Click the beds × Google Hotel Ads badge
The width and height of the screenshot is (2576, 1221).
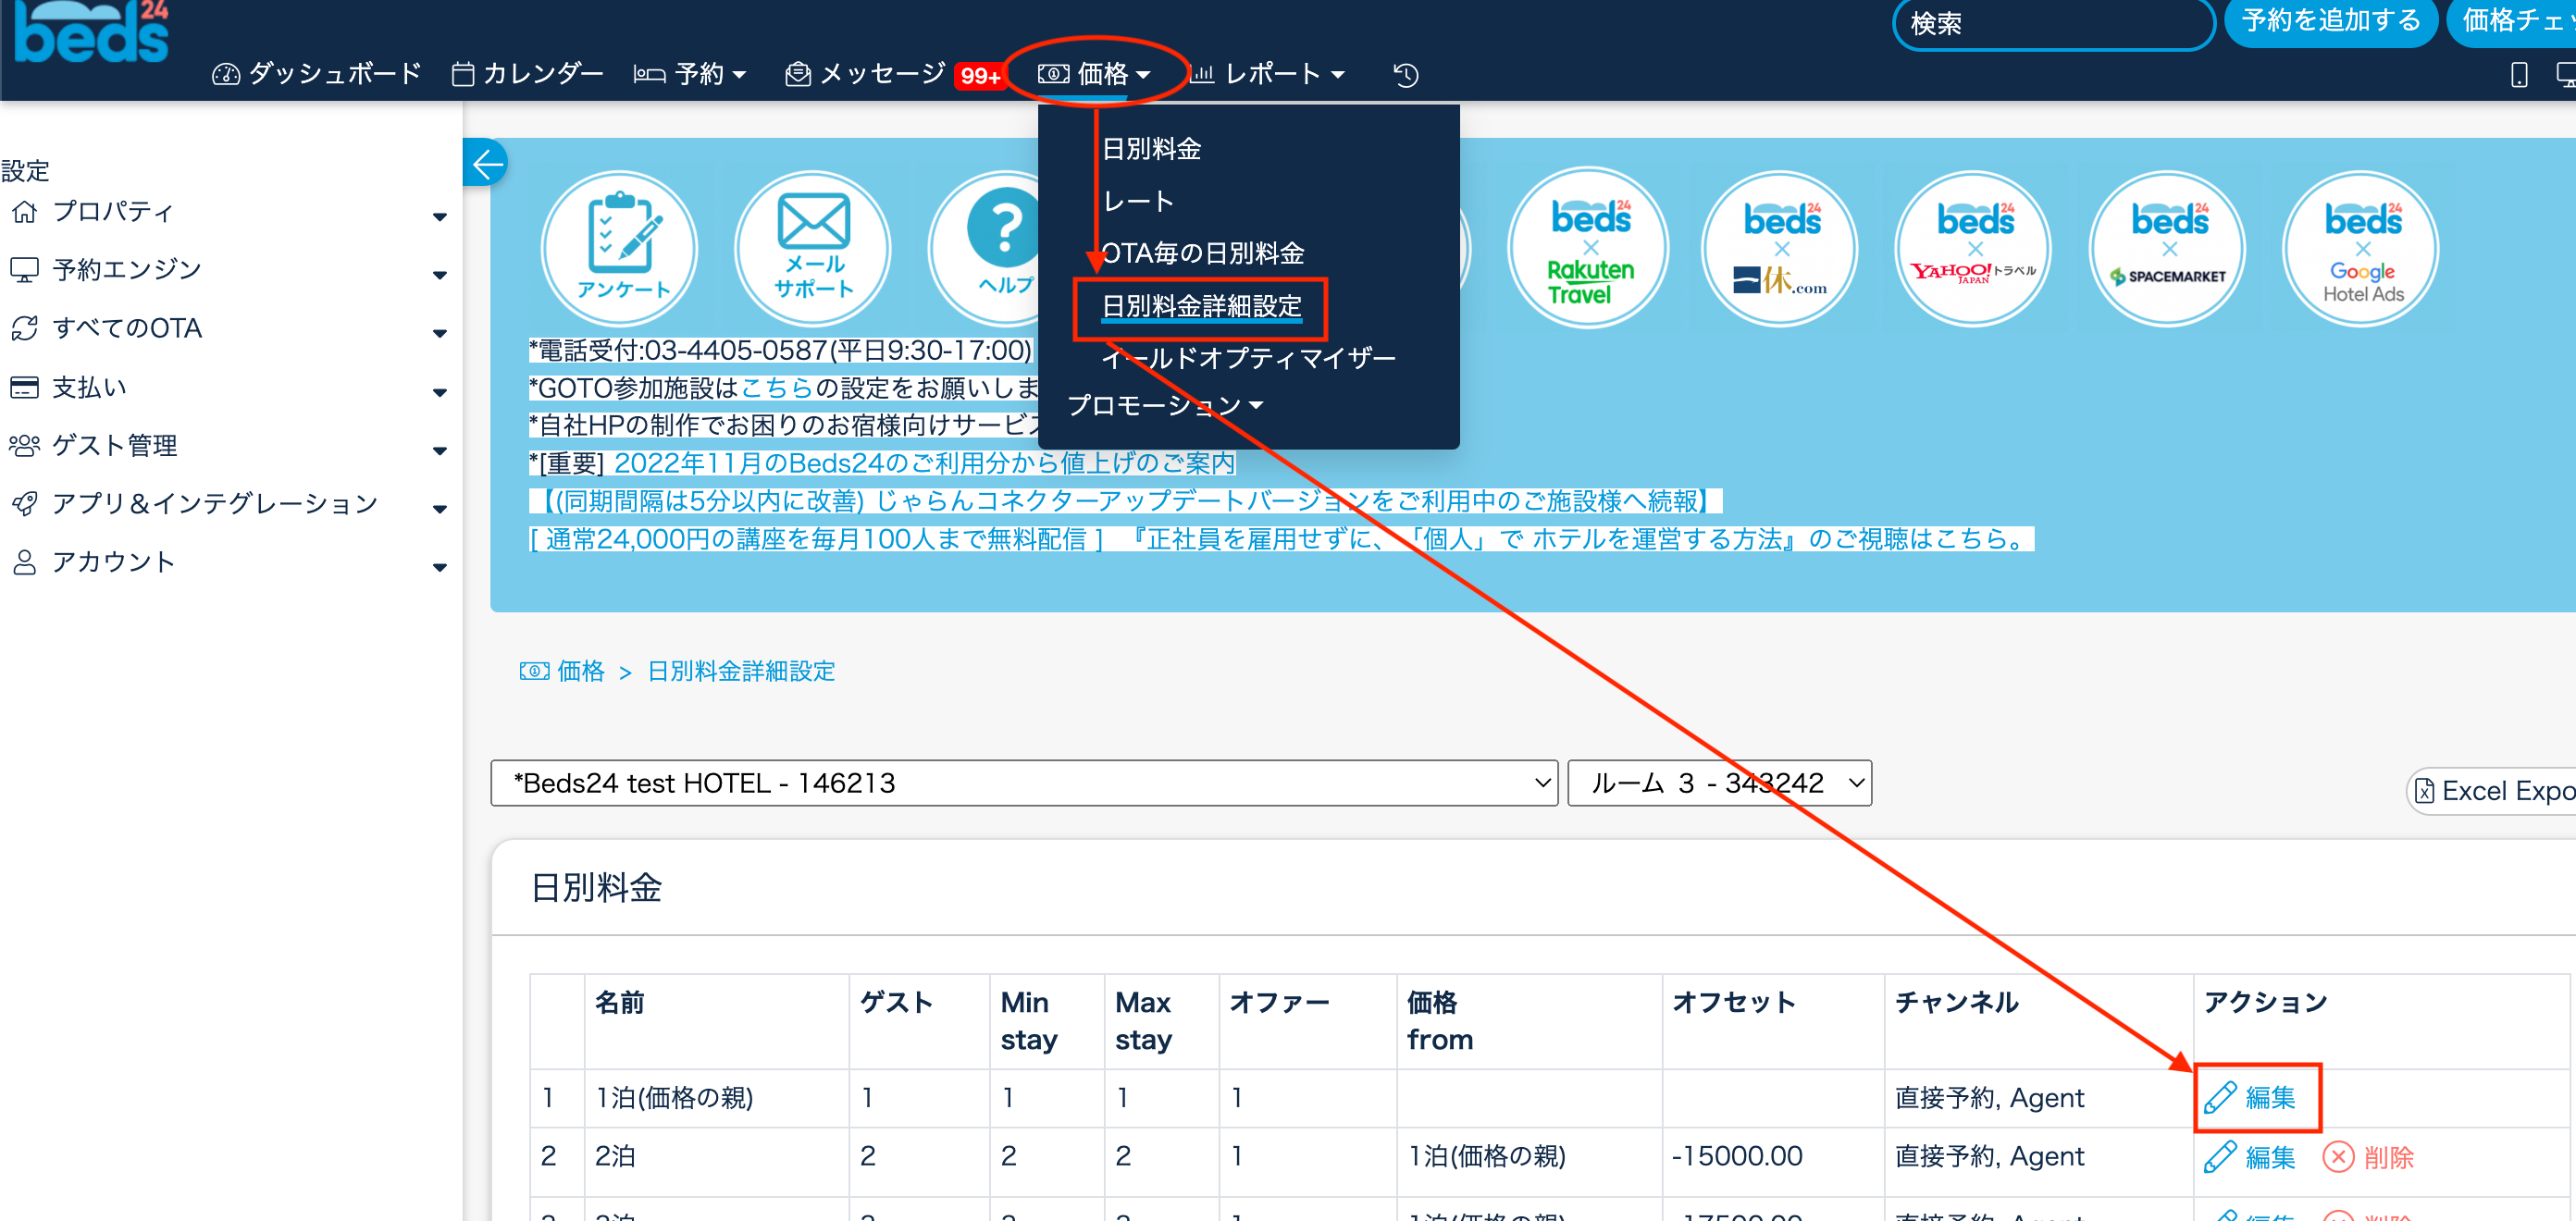point(2361,248)
